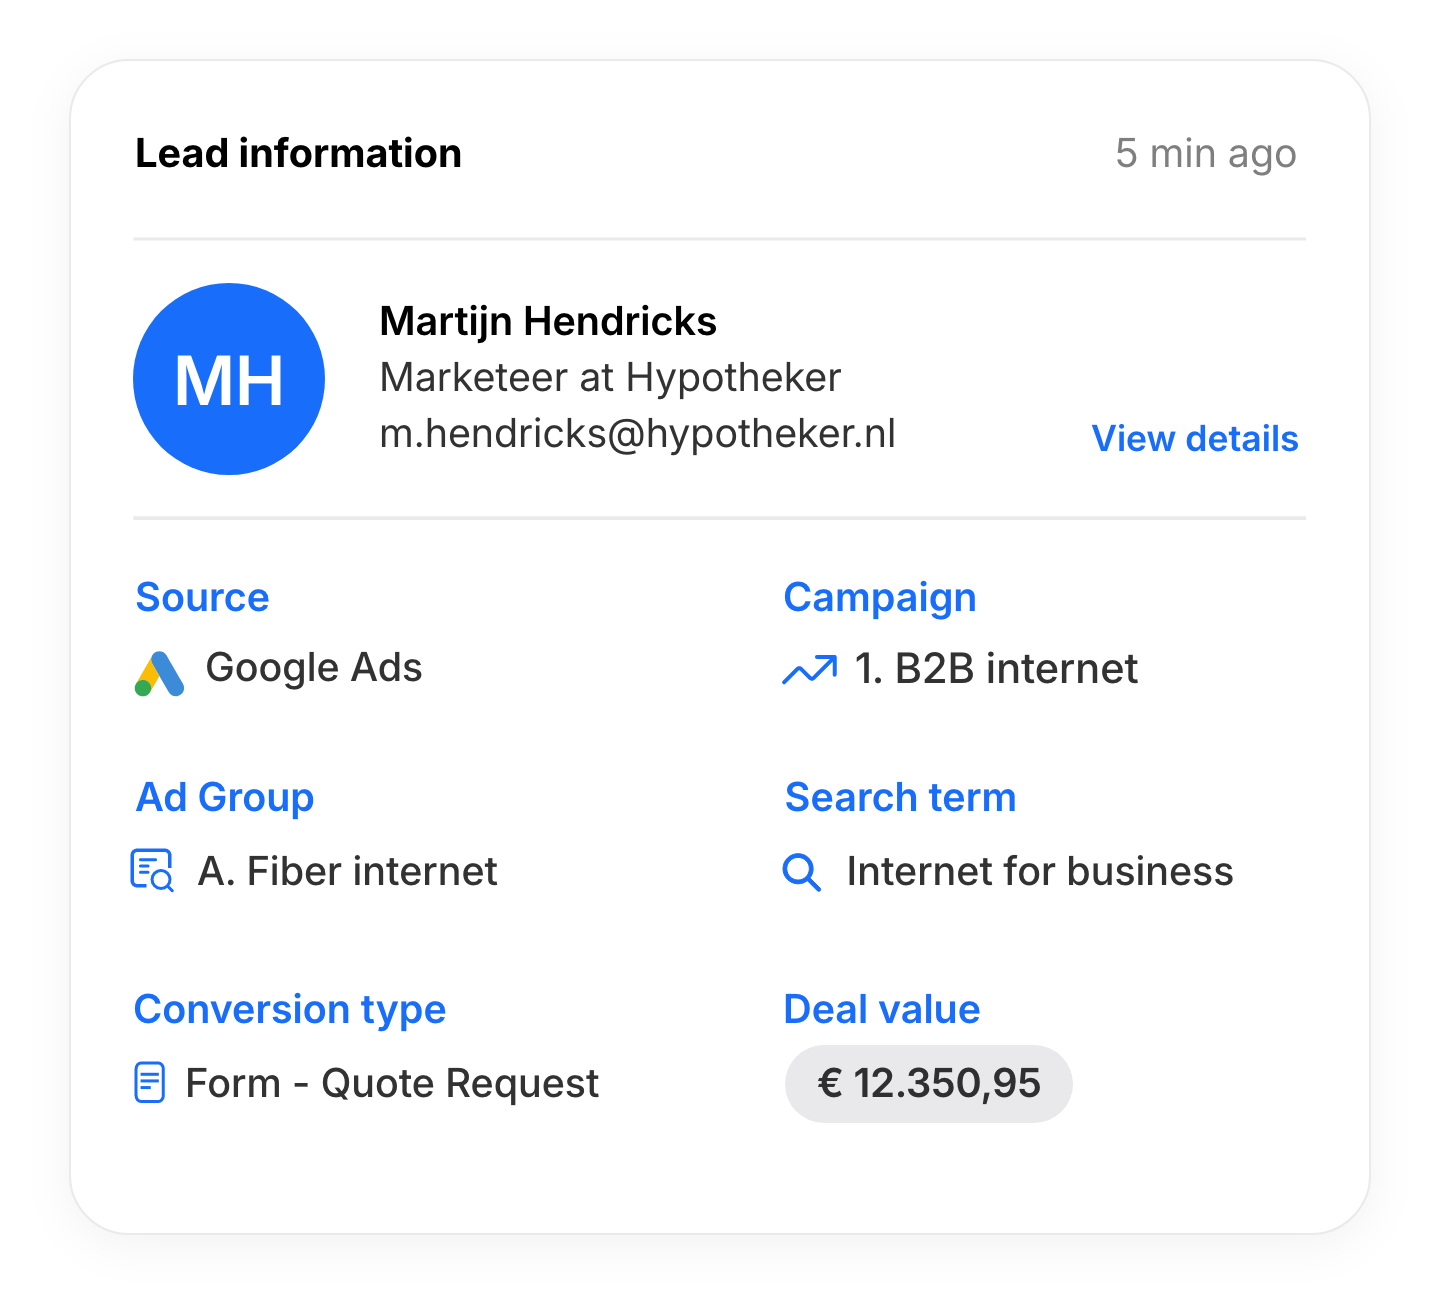Screen dimensions: 1440x1314
Task: Click the Ad Group document search icon
Action: tap(152, 870)
